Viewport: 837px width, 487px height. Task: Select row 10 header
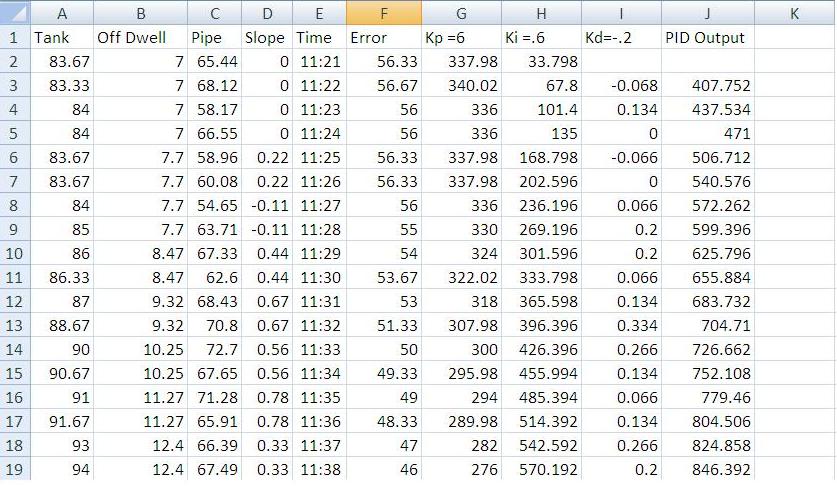[14, 254]
